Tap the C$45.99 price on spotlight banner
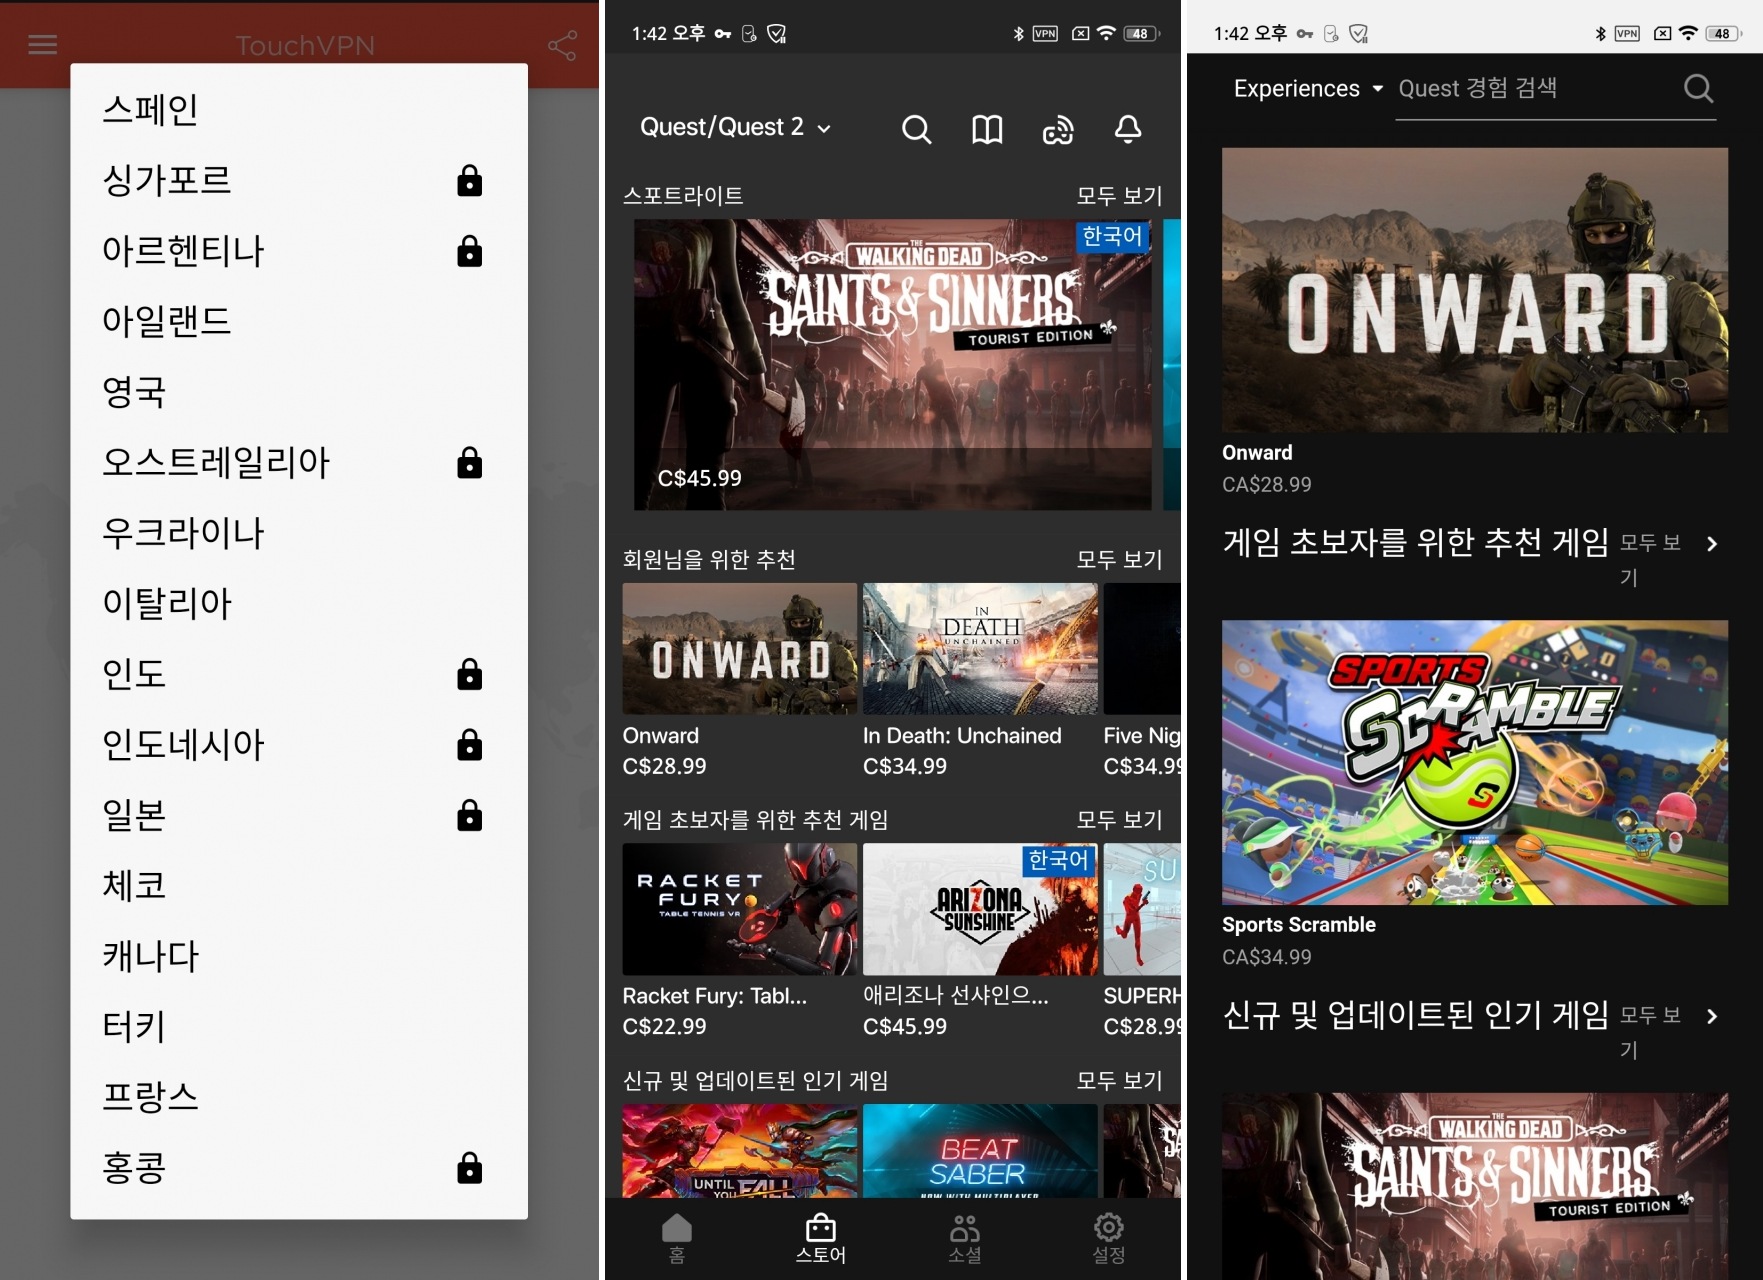The width and height of the screenshot is (1763, 1280). tap(700, 478)
